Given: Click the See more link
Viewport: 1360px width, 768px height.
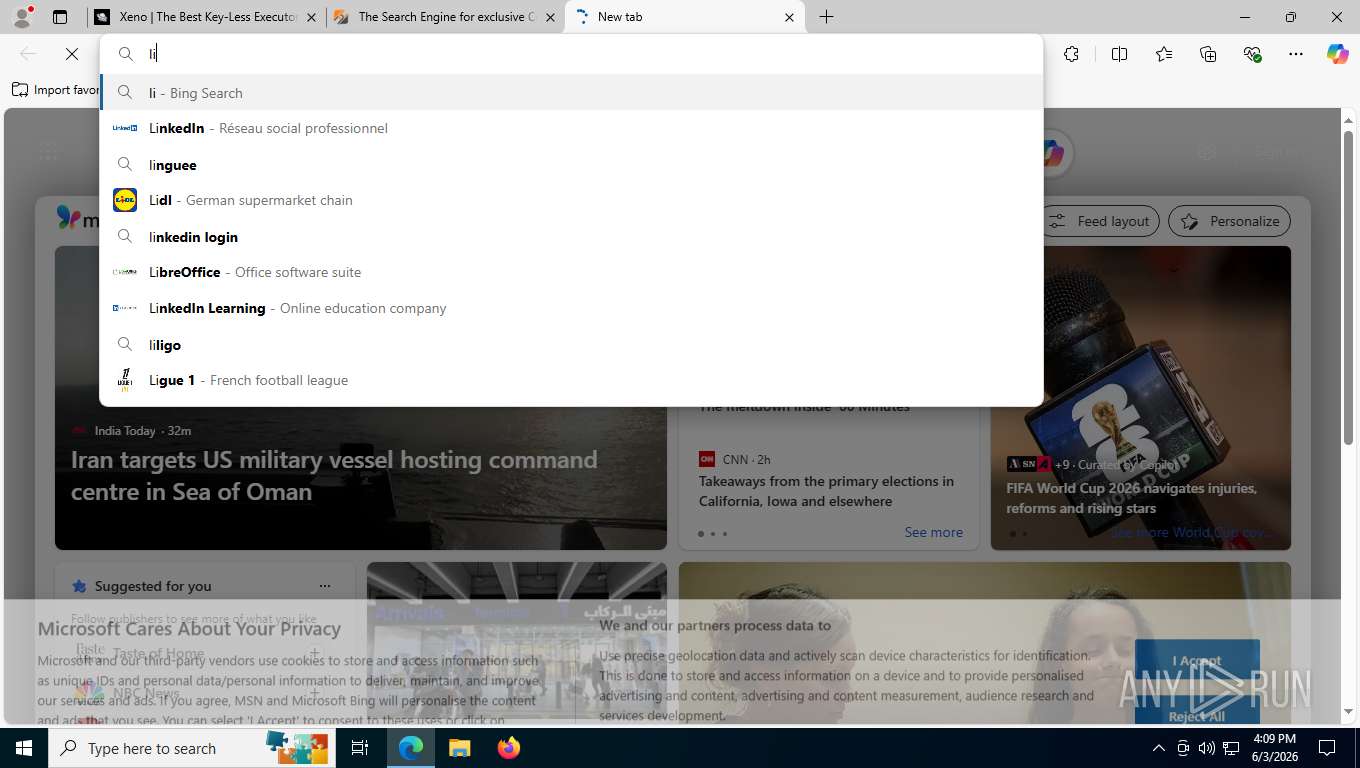Looking at the screenshot, I should click(933, 532).
